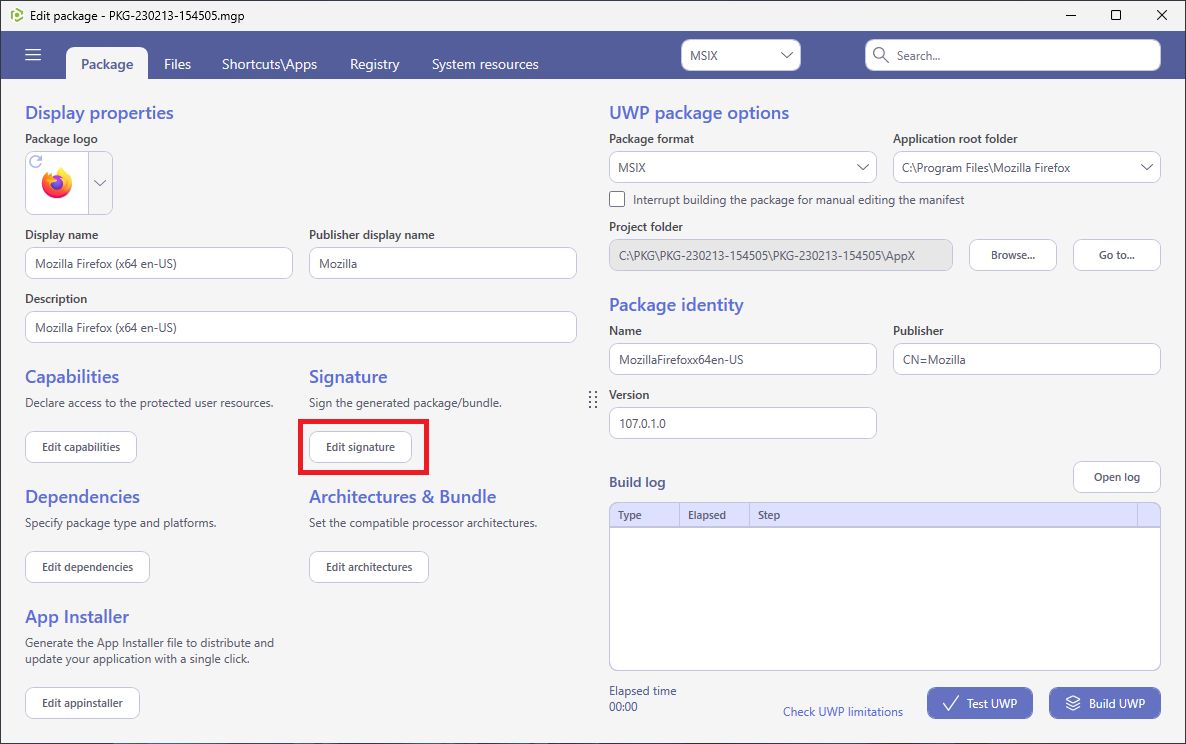Click the Go to... button
Screen dimensions: 1186x744
tap(1116, 255)
